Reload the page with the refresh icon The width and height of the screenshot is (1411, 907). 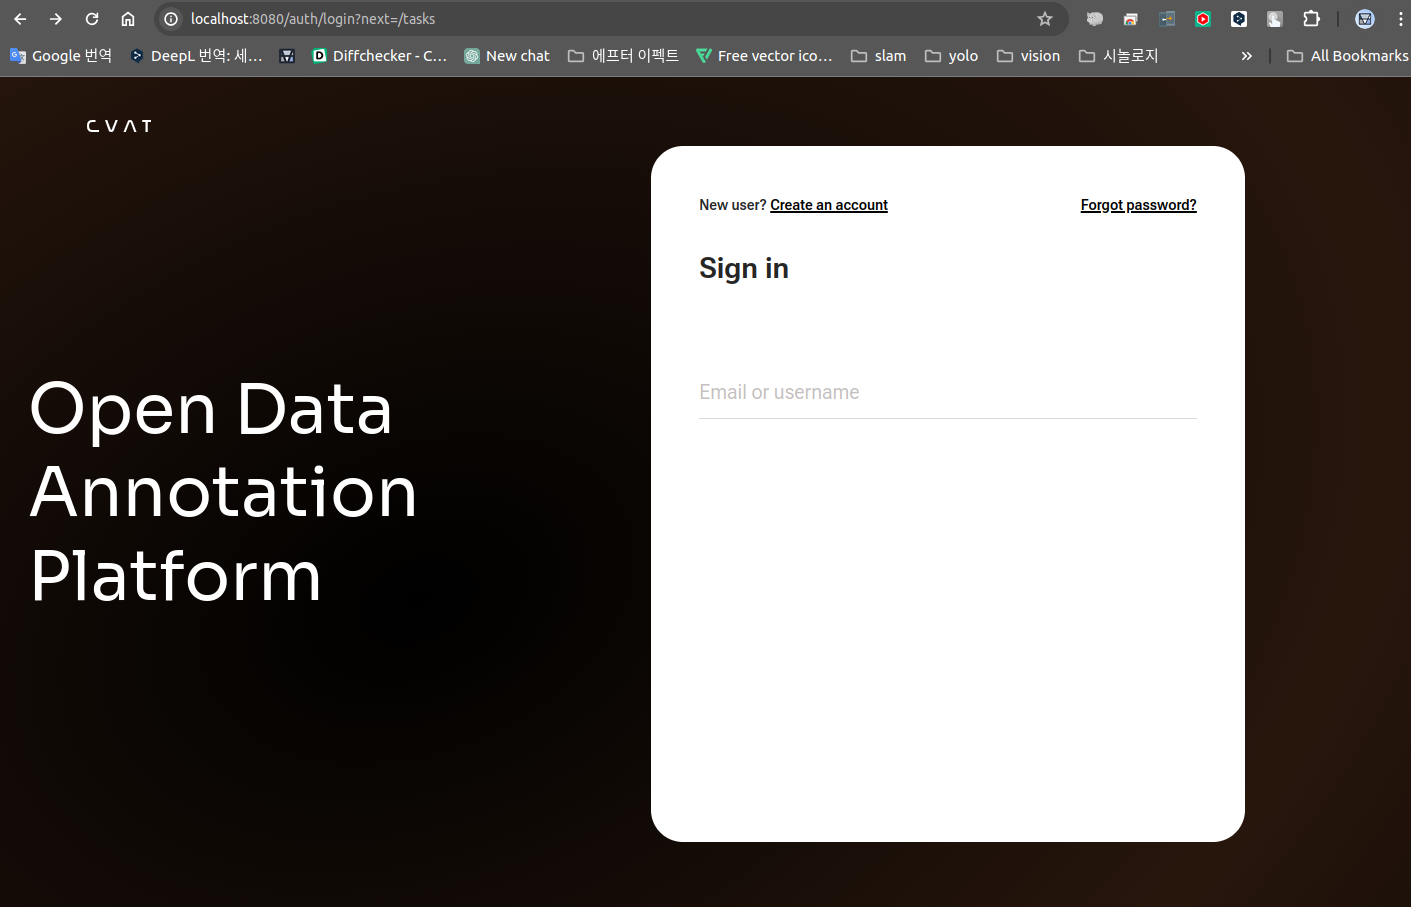click(92, 19)
